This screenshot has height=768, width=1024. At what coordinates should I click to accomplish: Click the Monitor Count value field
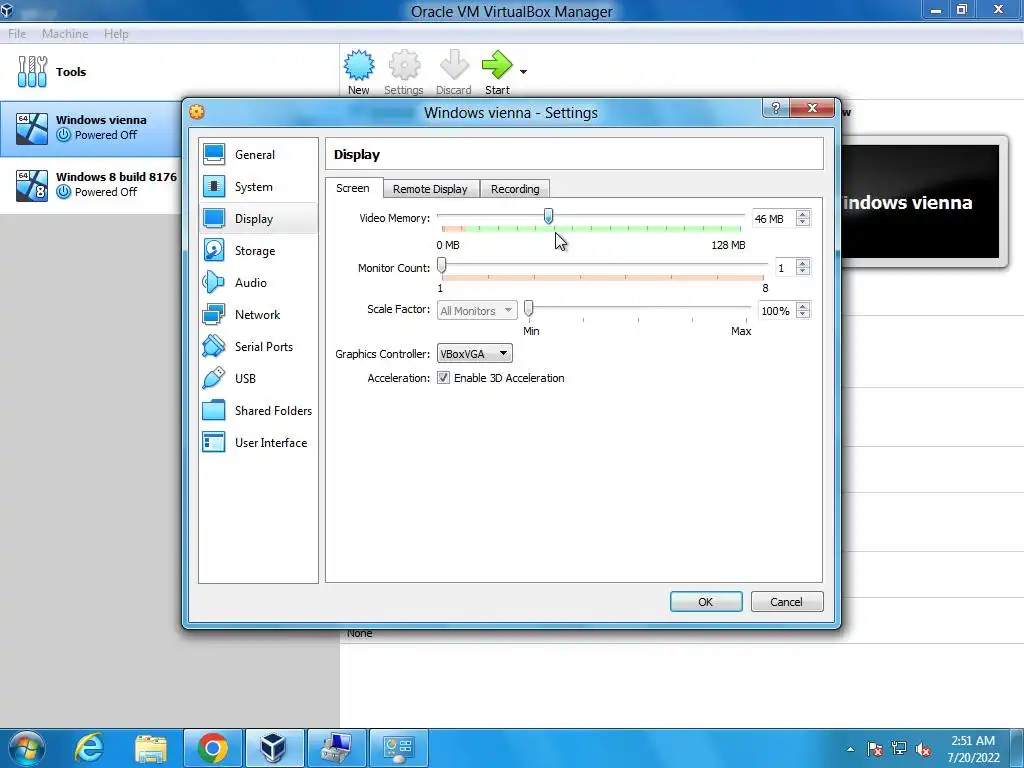point(784,268)
